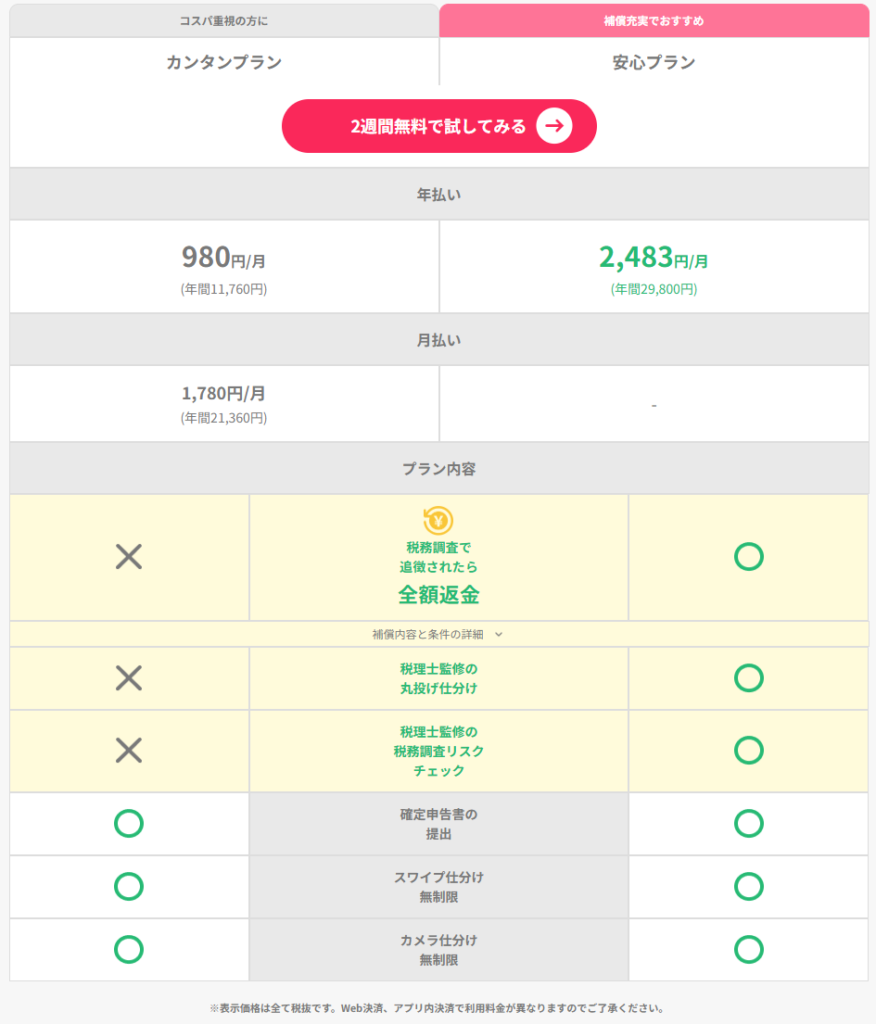Expand 補償内容と条件の詳細 chevron
Viewport: 876px width, 1024px height.
coord(498,634)
